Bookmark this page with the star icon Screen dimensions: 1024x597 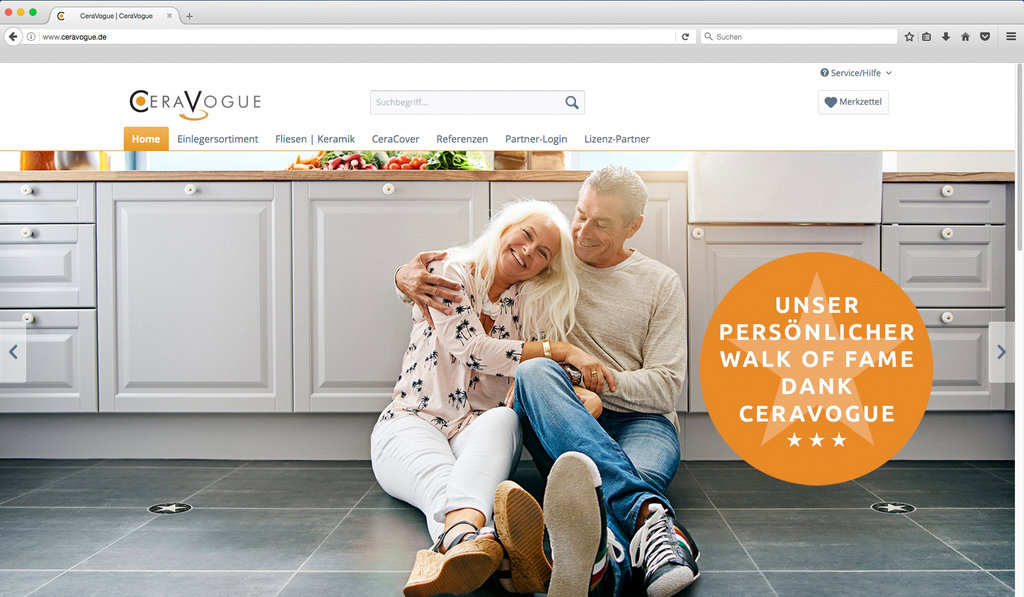pyautogui.click(x=909, y=37)
